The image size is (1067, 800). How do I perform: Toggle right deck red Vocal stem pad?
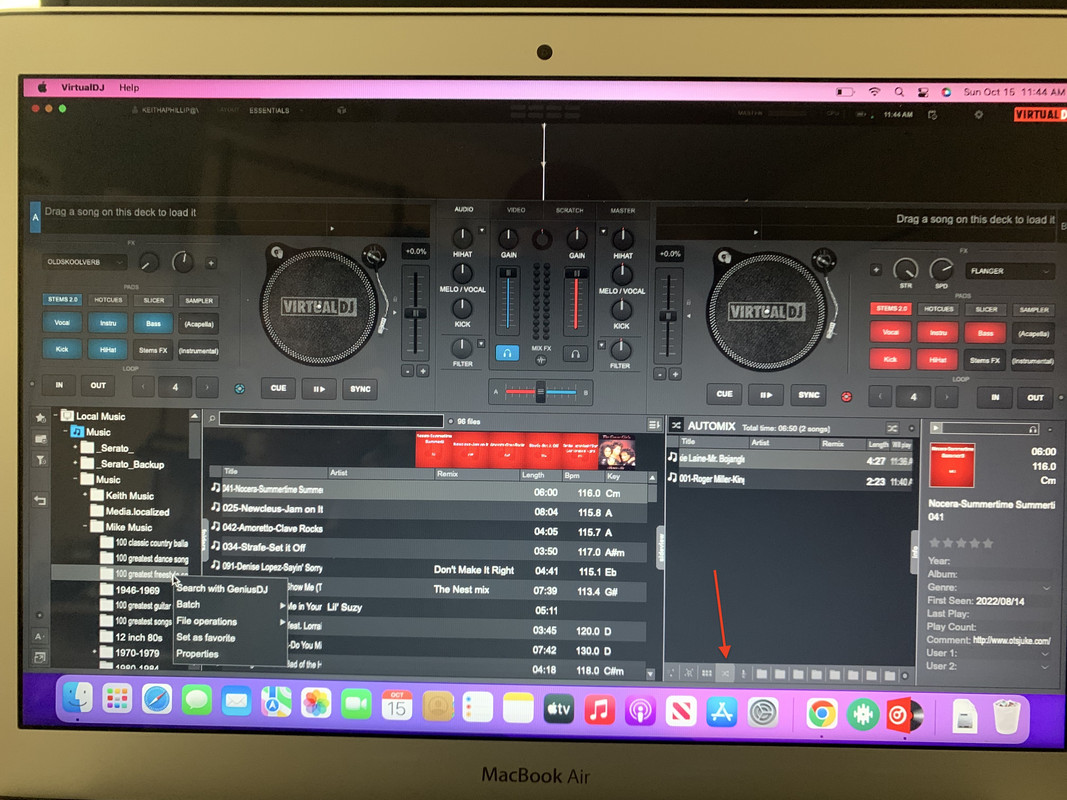[890, 333]
